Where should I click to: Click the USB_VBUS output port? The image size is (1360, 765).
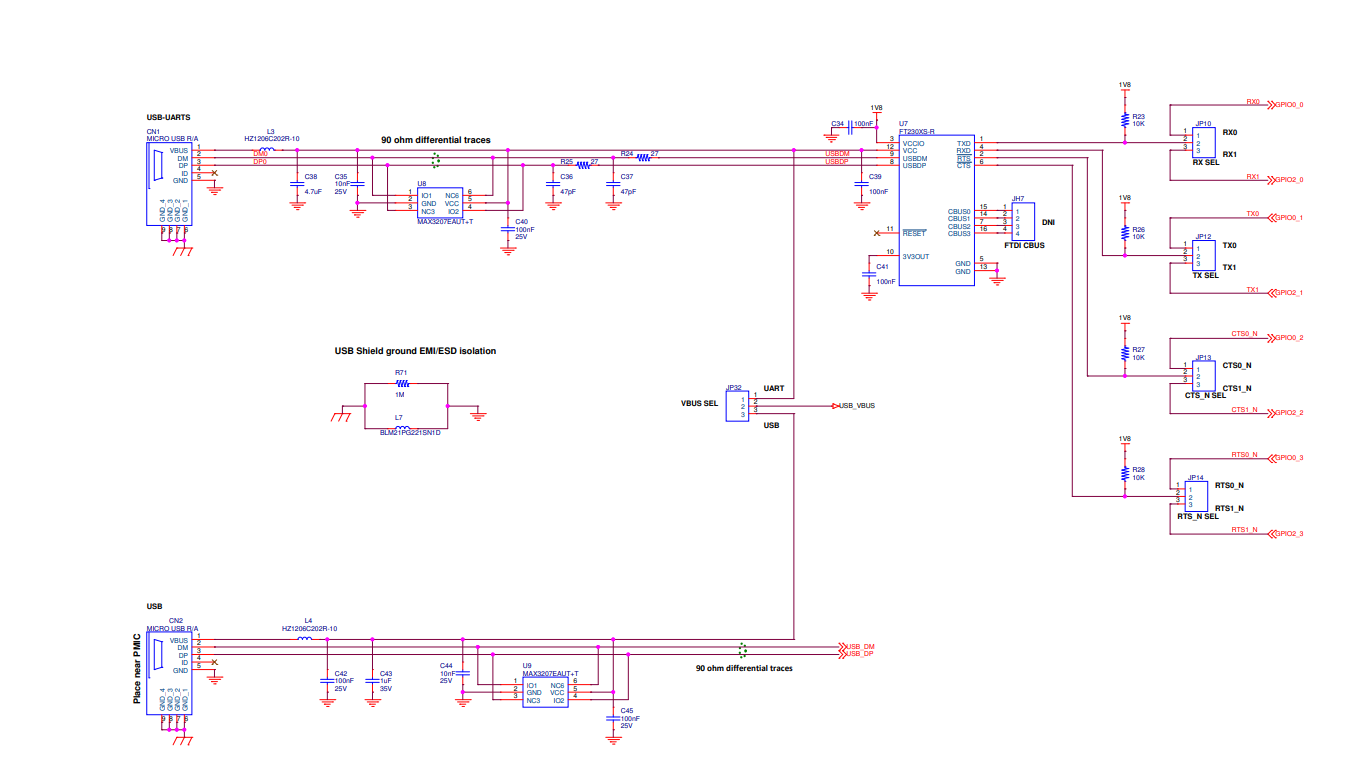point(854,406)
